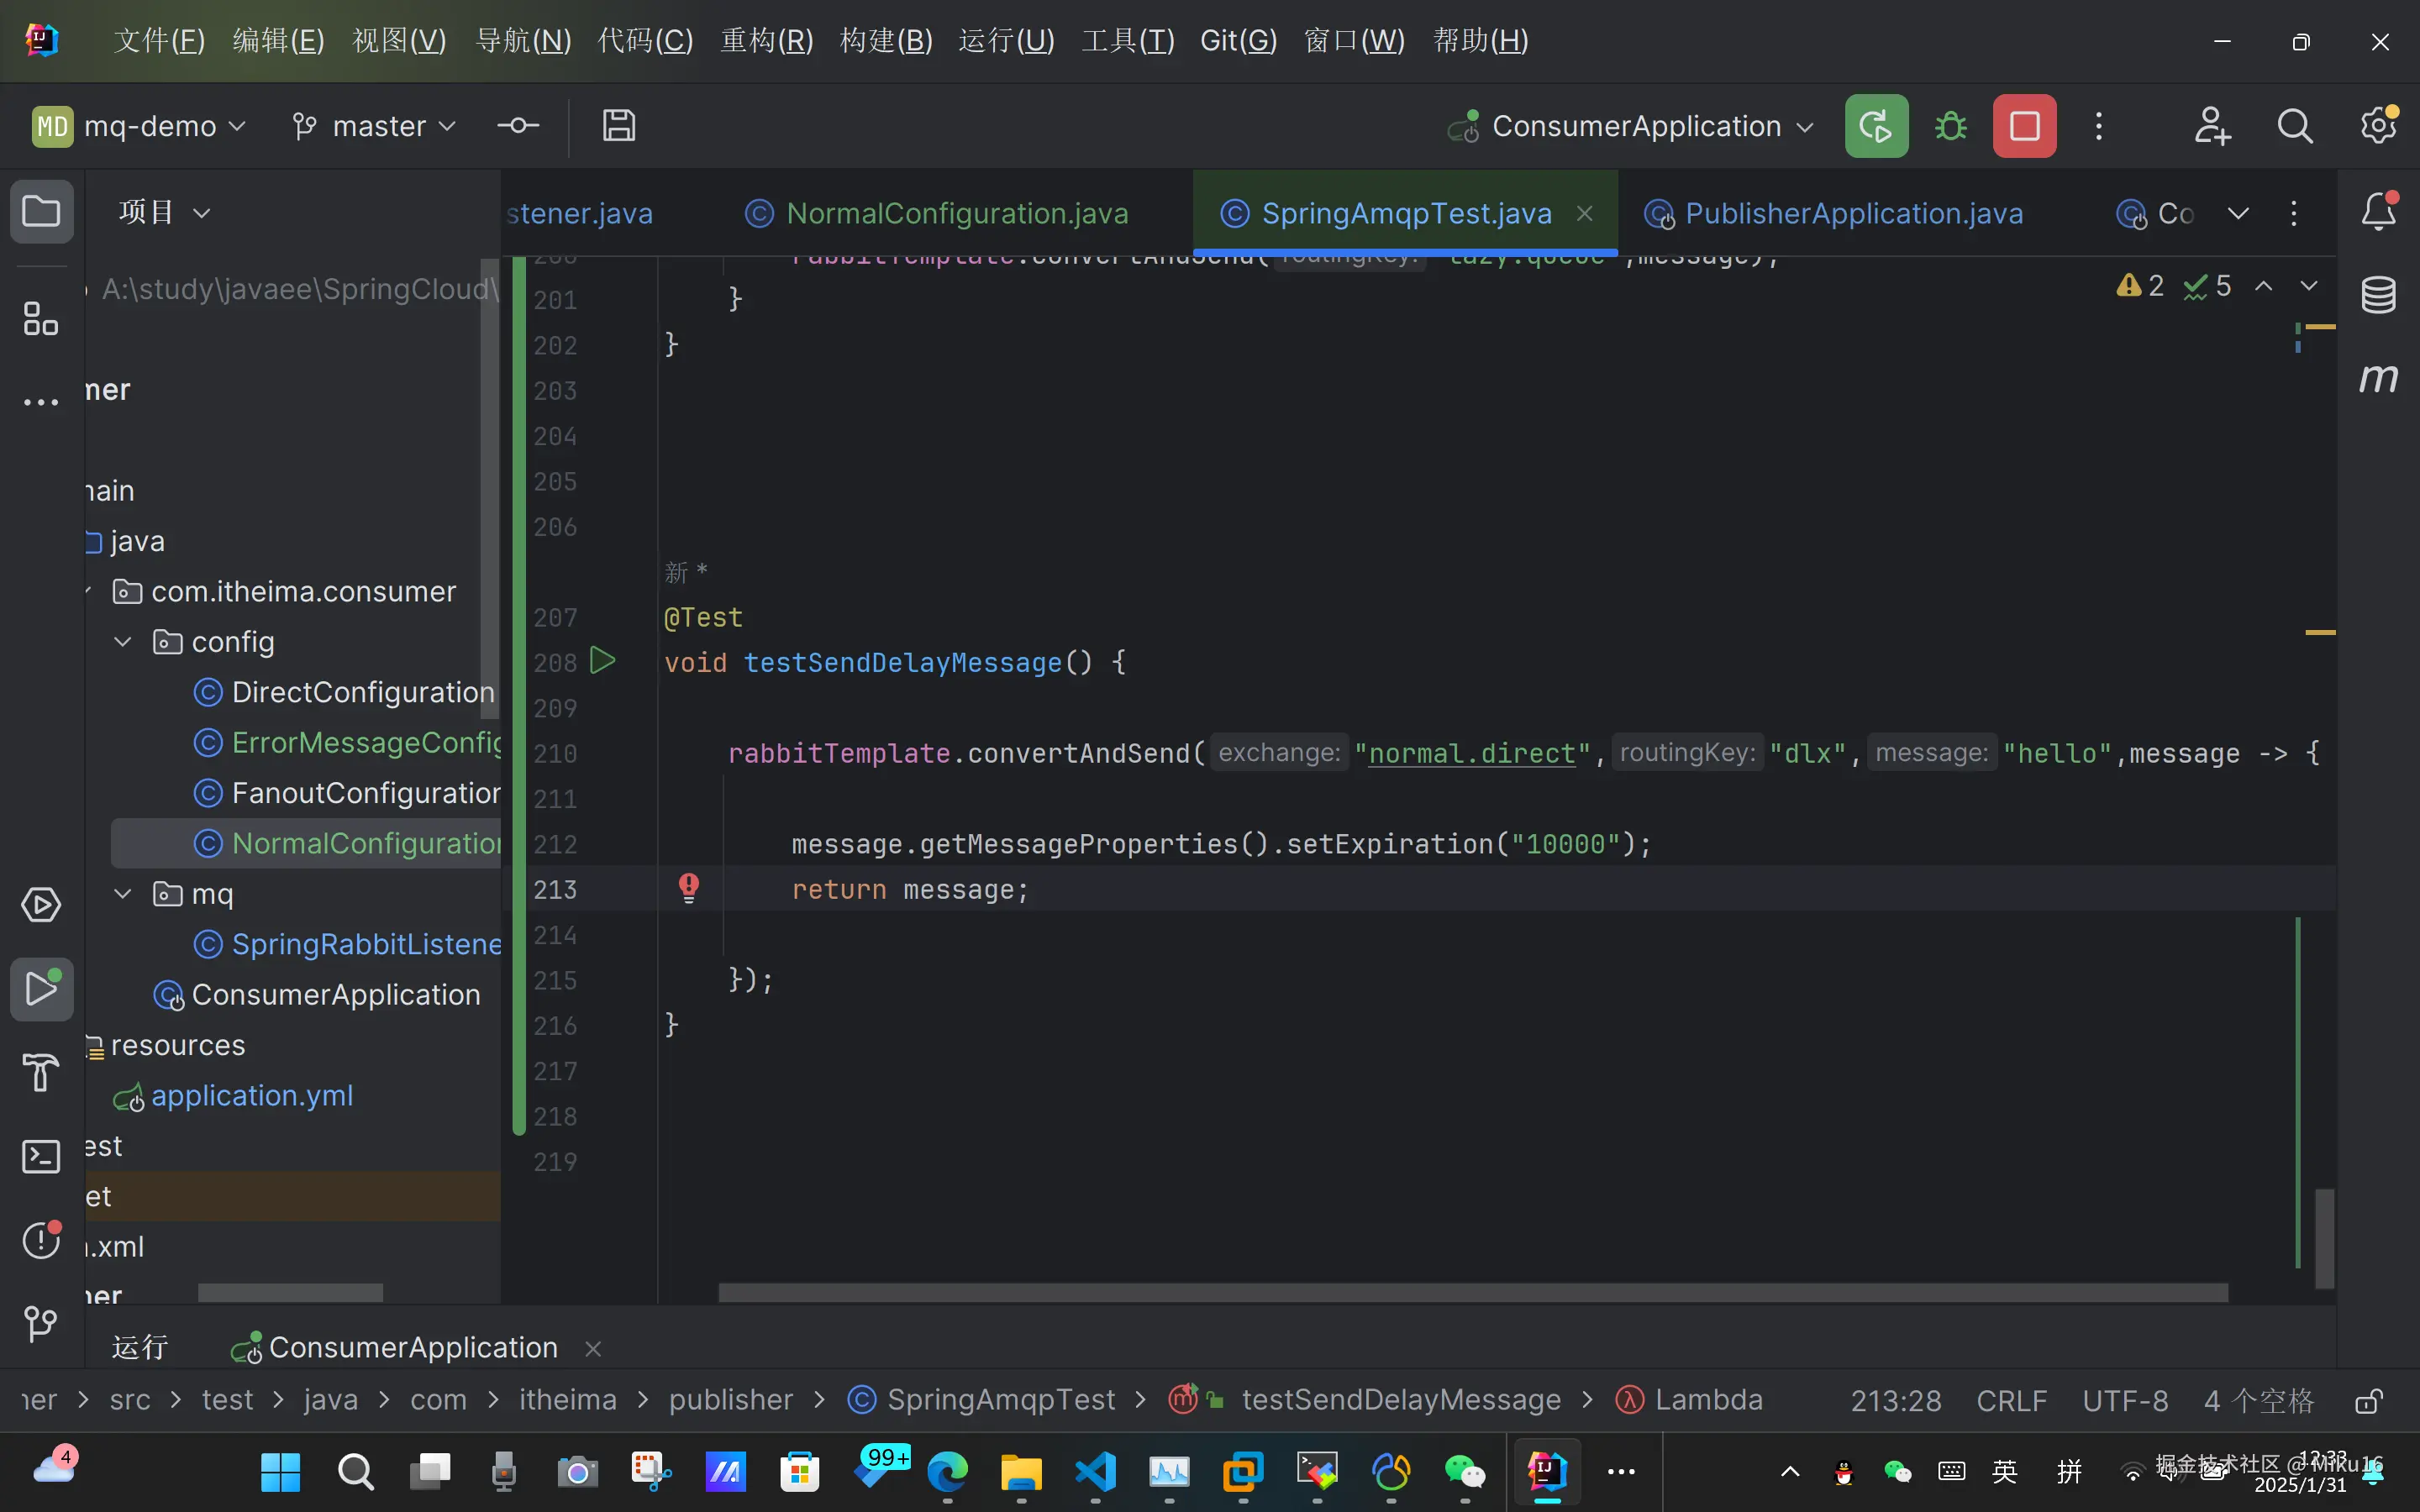The height and width of the screenshot is (1512, 2420).
Task: Toggle the read-only lock in status bar
Action: tap(2368, 1400)
